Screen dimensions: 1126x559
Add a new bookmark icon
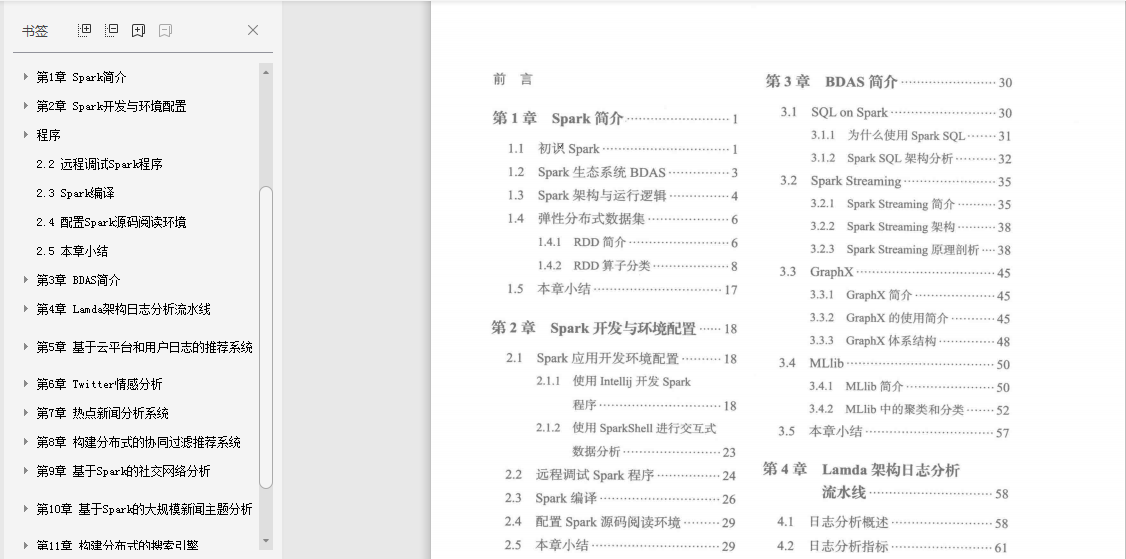click(x=139, y=30)
